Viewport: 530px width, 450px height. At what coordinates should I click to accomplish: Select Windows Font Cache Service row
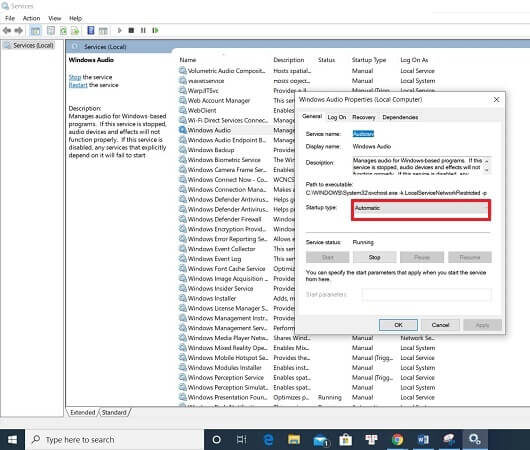226,268
